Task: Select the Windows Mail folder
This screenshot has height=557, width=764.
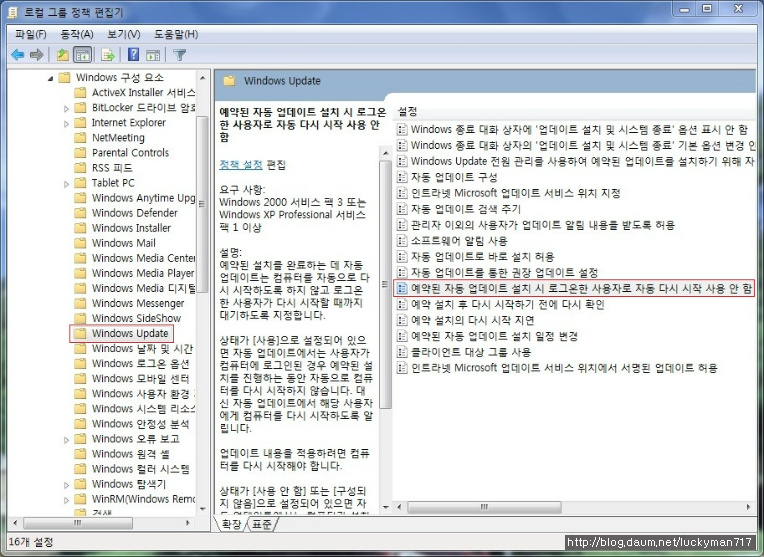Action: click(115, 243)
